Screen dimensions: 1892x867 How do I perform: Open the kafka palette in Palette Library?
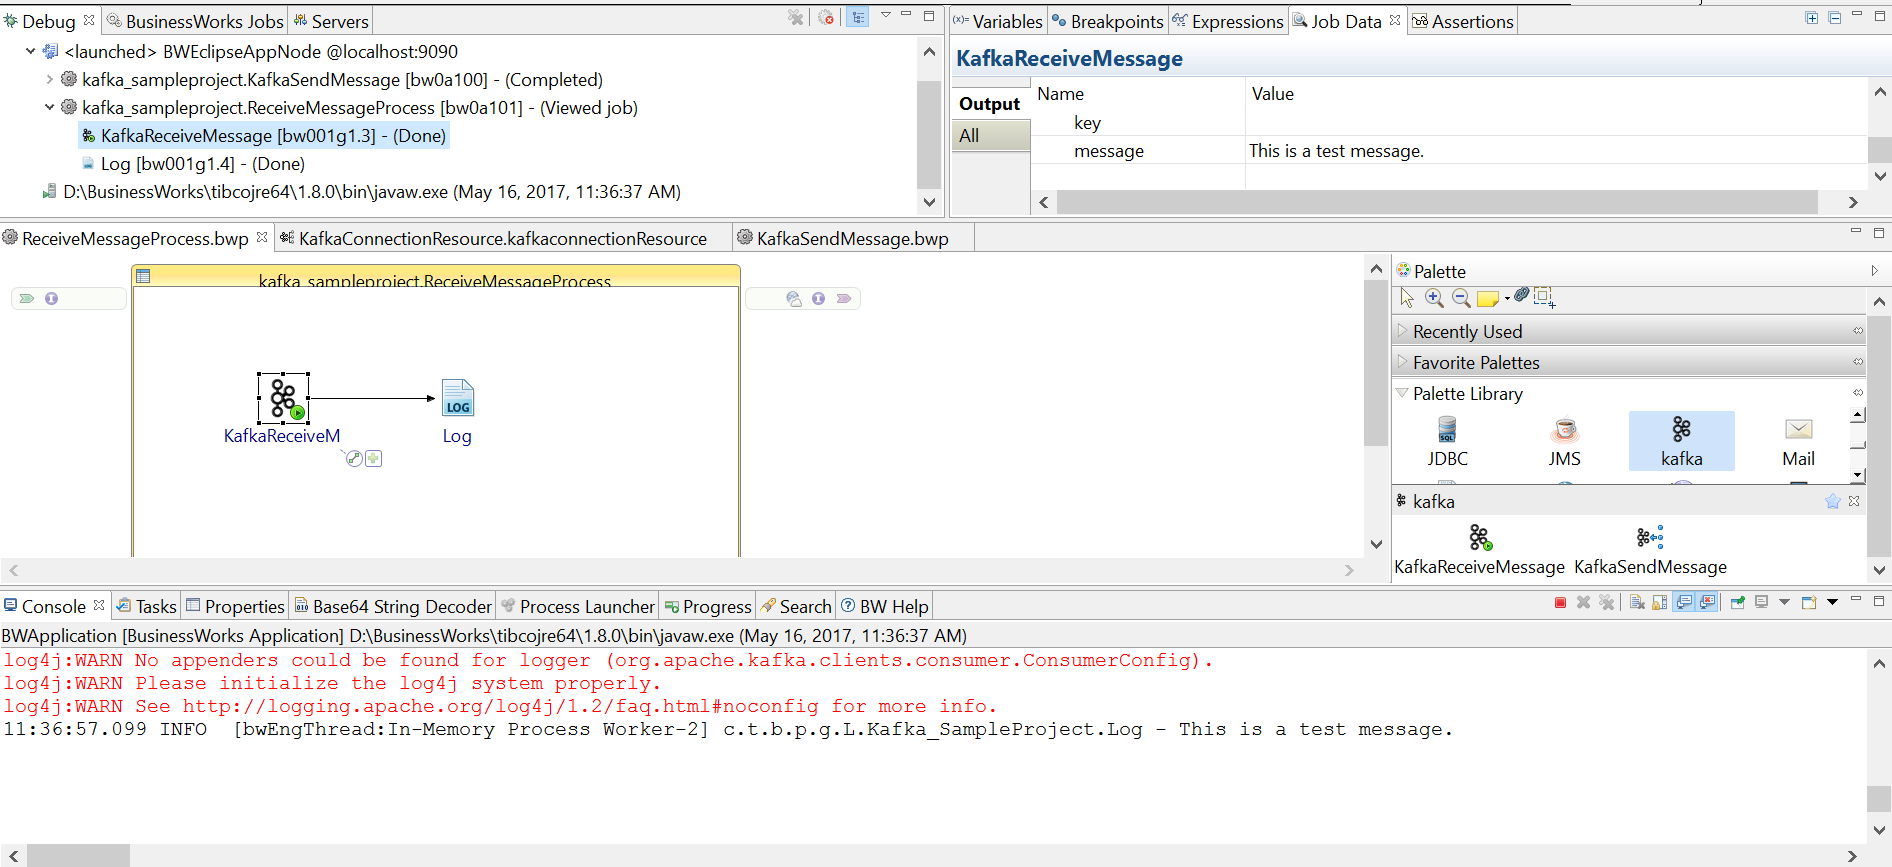[1682, 442]
